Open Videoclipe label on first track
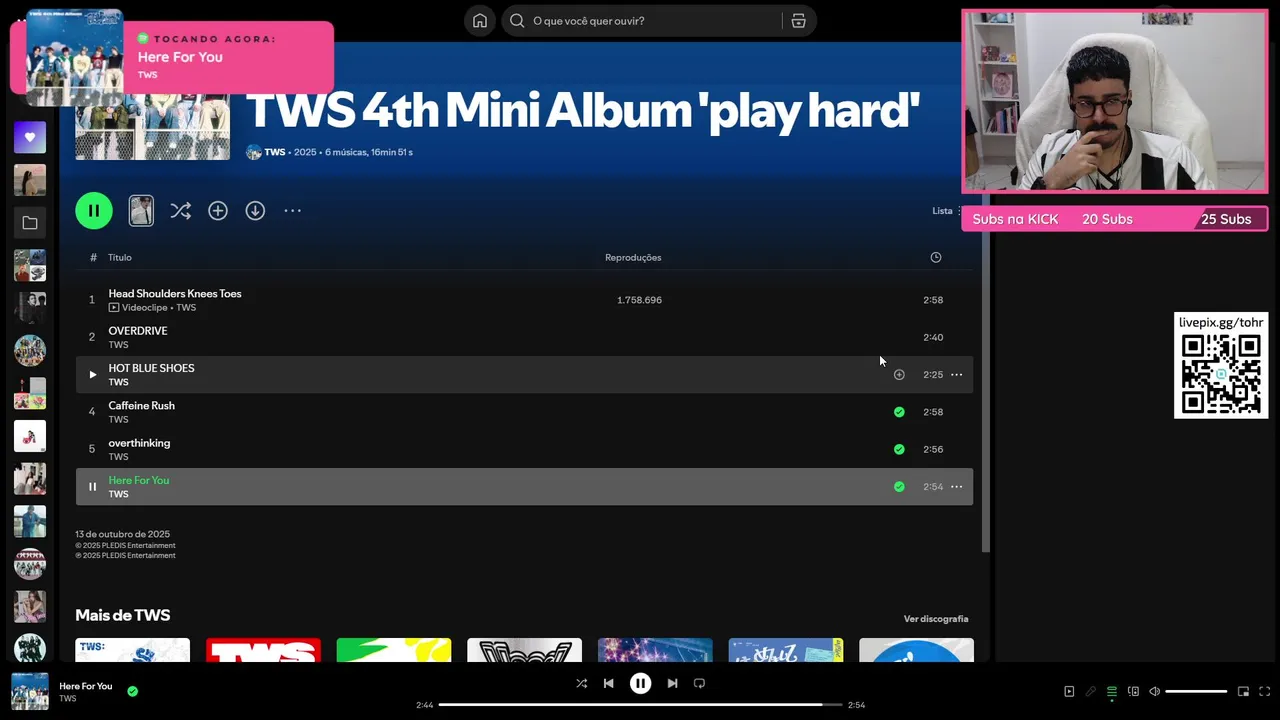The height and width of the screenshot is (720, 1280). click(138, 308)
